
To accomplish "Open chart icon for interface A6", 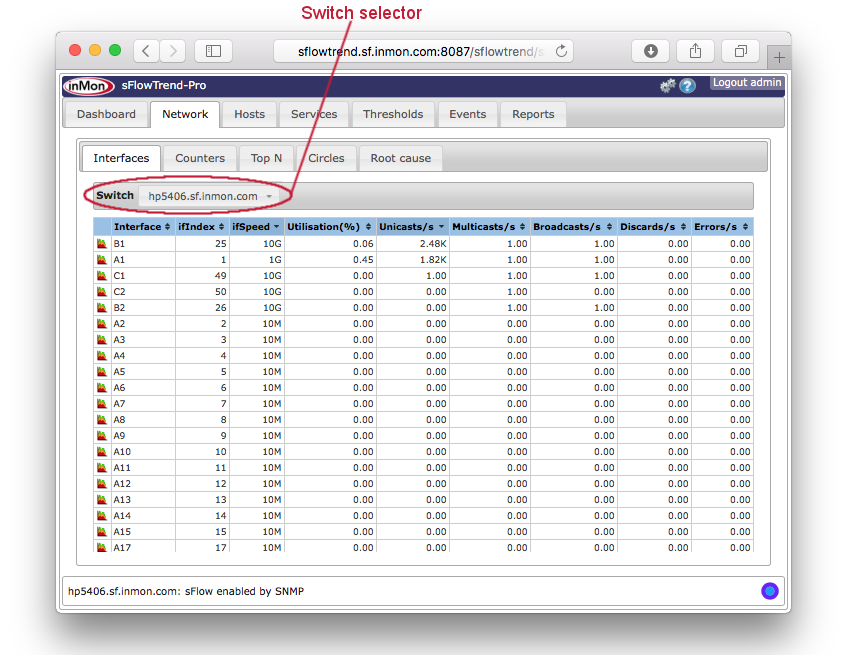I will [102, 388].
